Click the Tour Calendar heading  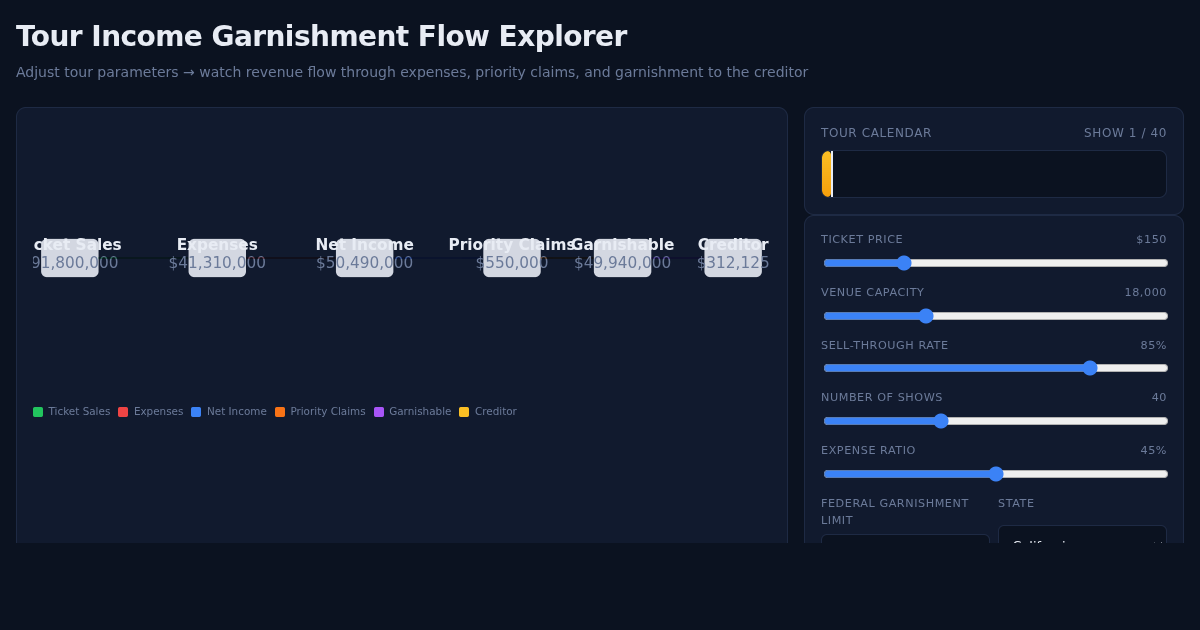pos(876,133)
